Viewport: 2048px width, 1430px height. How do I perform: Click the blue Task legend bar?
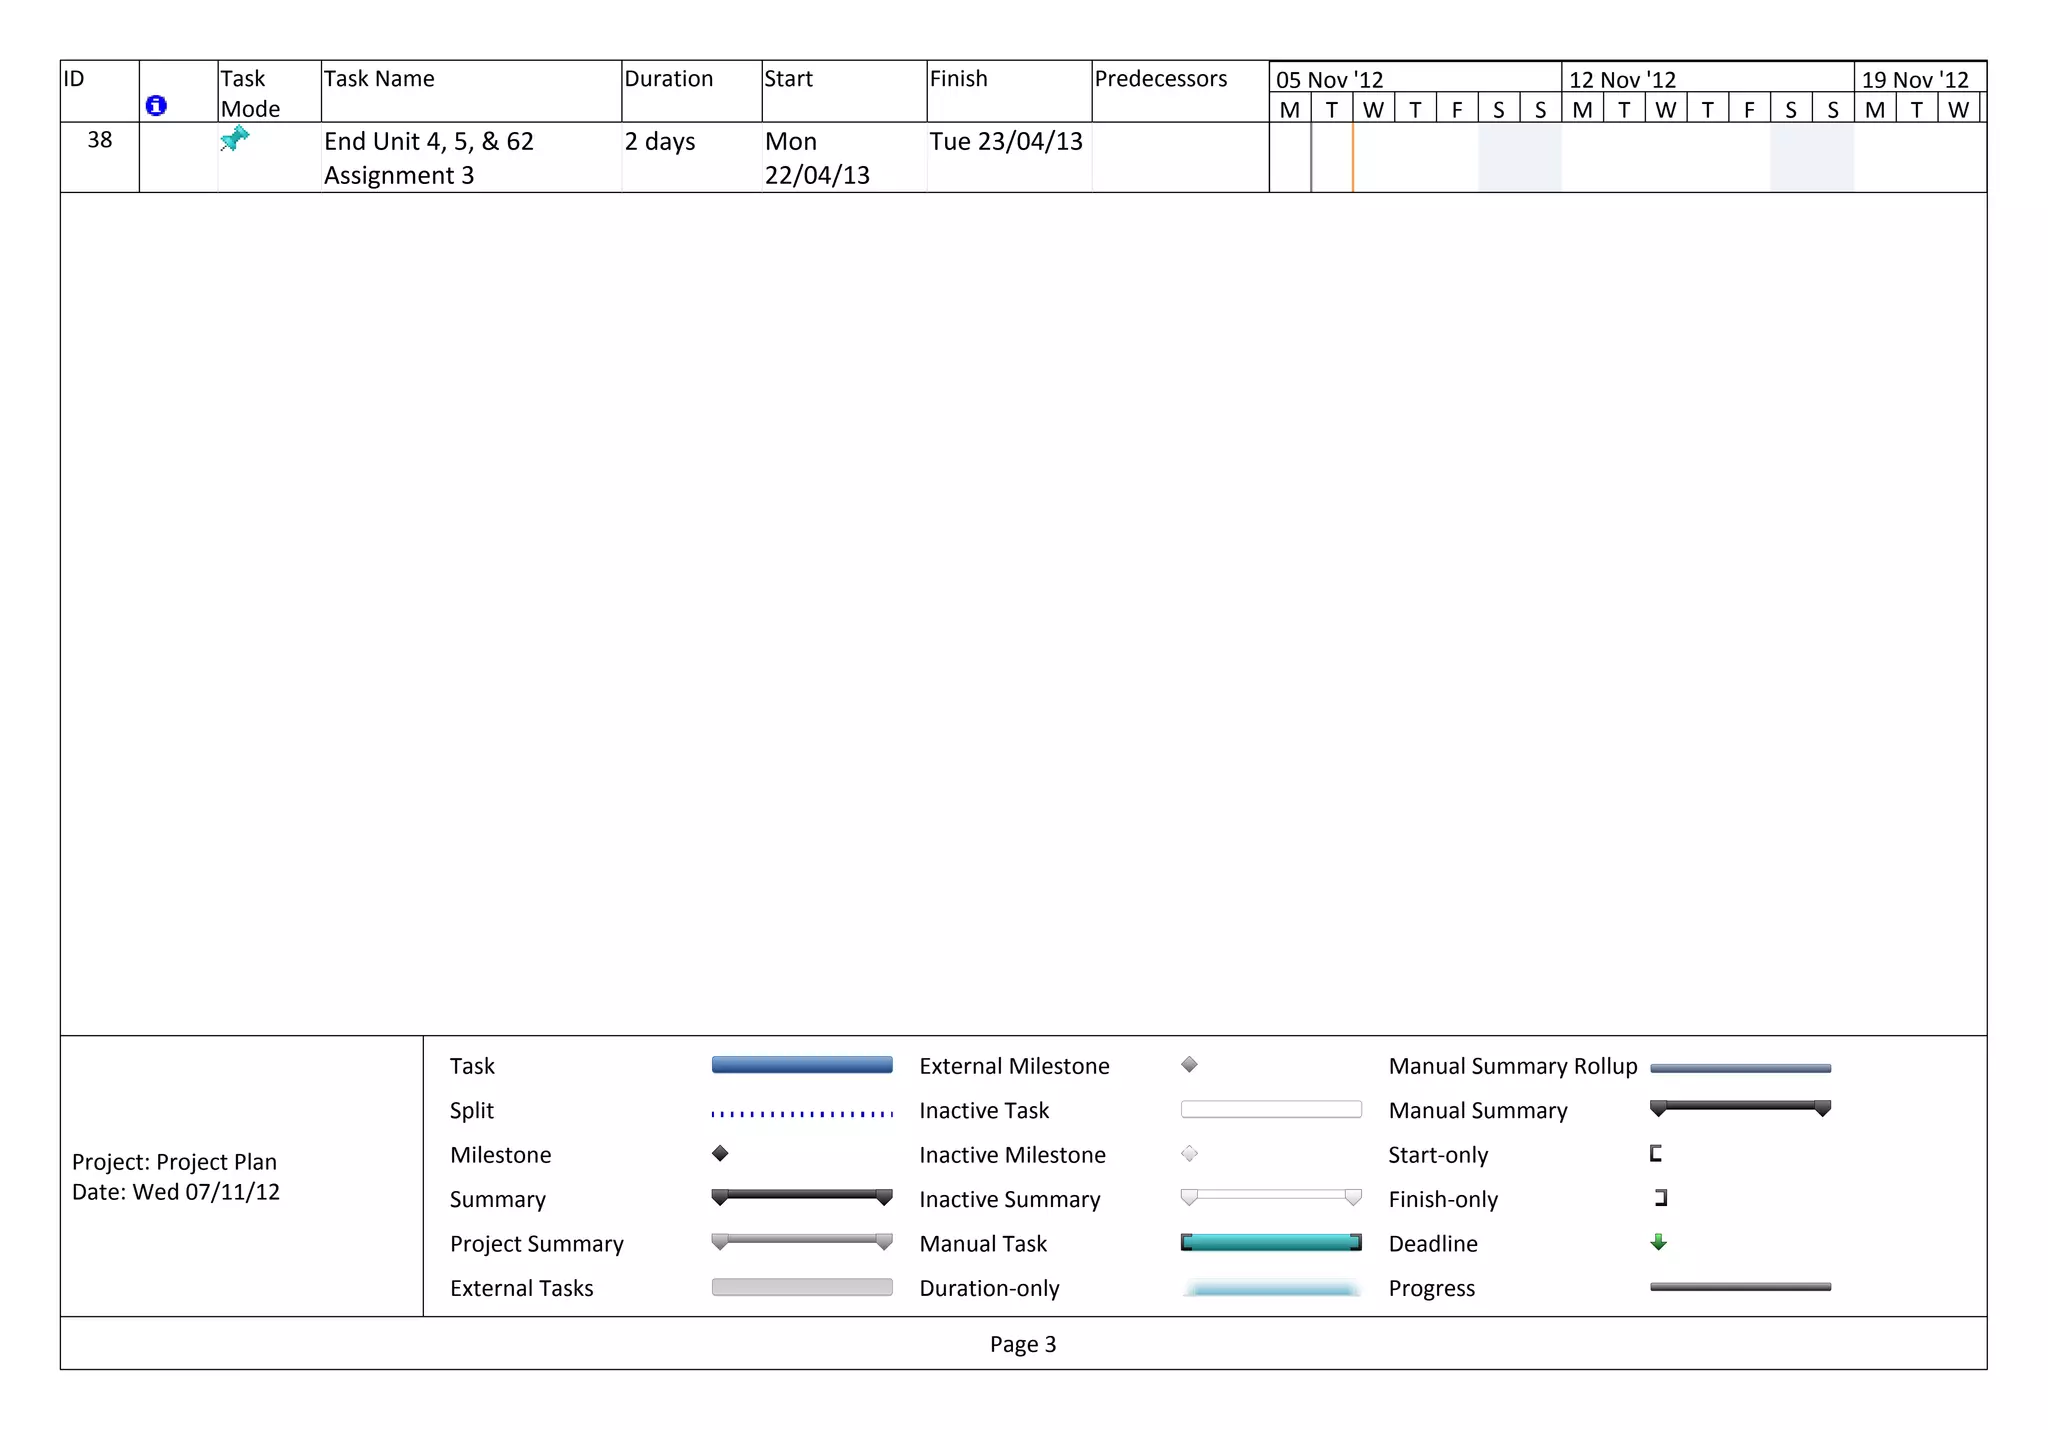tap(801, 1065)
